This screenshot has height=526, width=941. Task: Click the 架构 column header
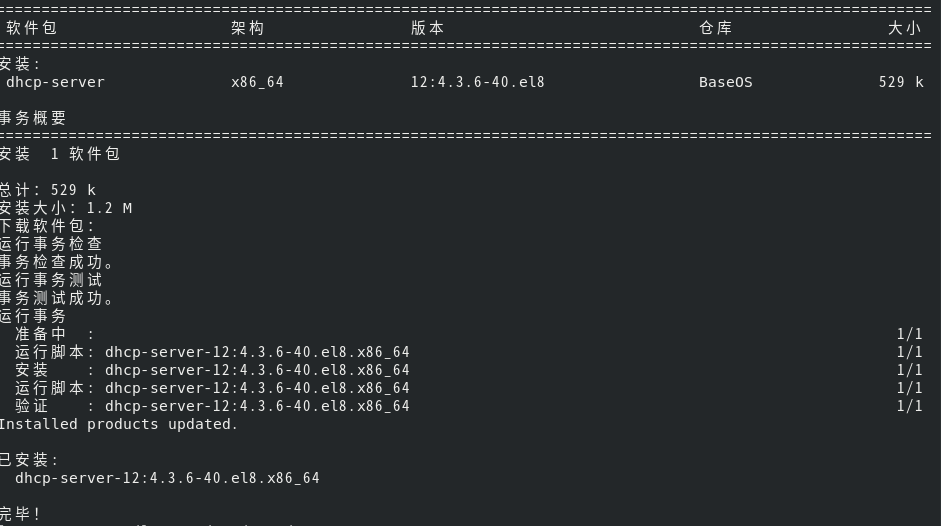247,28
